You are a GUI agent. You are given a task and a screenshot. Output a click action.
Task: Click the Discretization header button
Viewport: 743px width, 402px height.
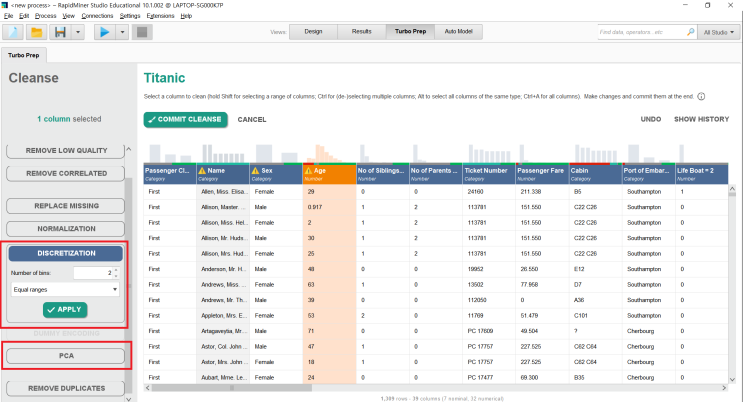65,253
